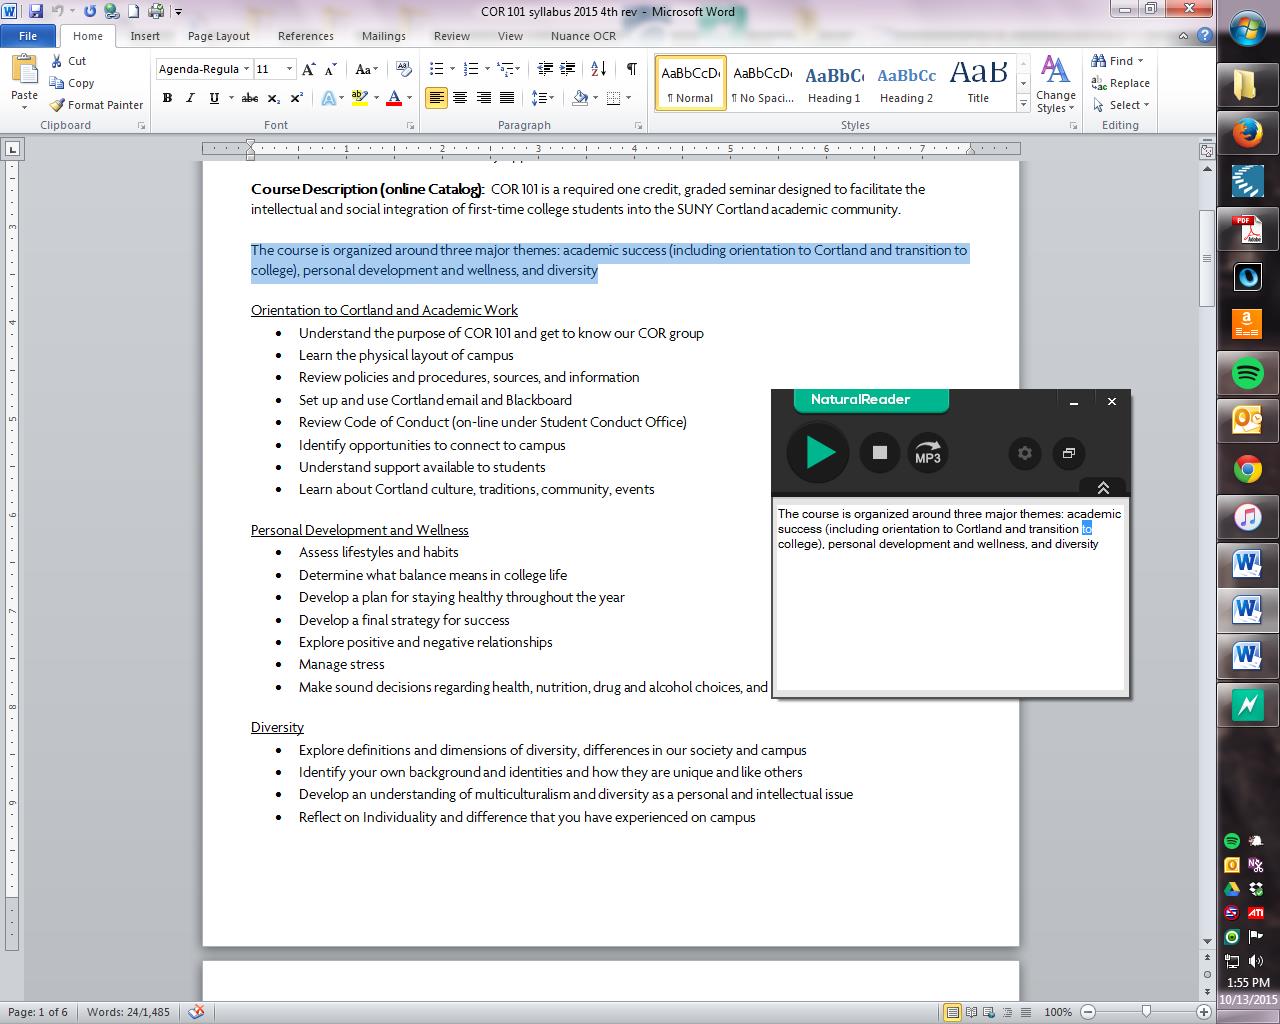The width and height of the screenshot is (1280, 1024).
Task: Stop NaturalReader playback
Action: (880, 453)
